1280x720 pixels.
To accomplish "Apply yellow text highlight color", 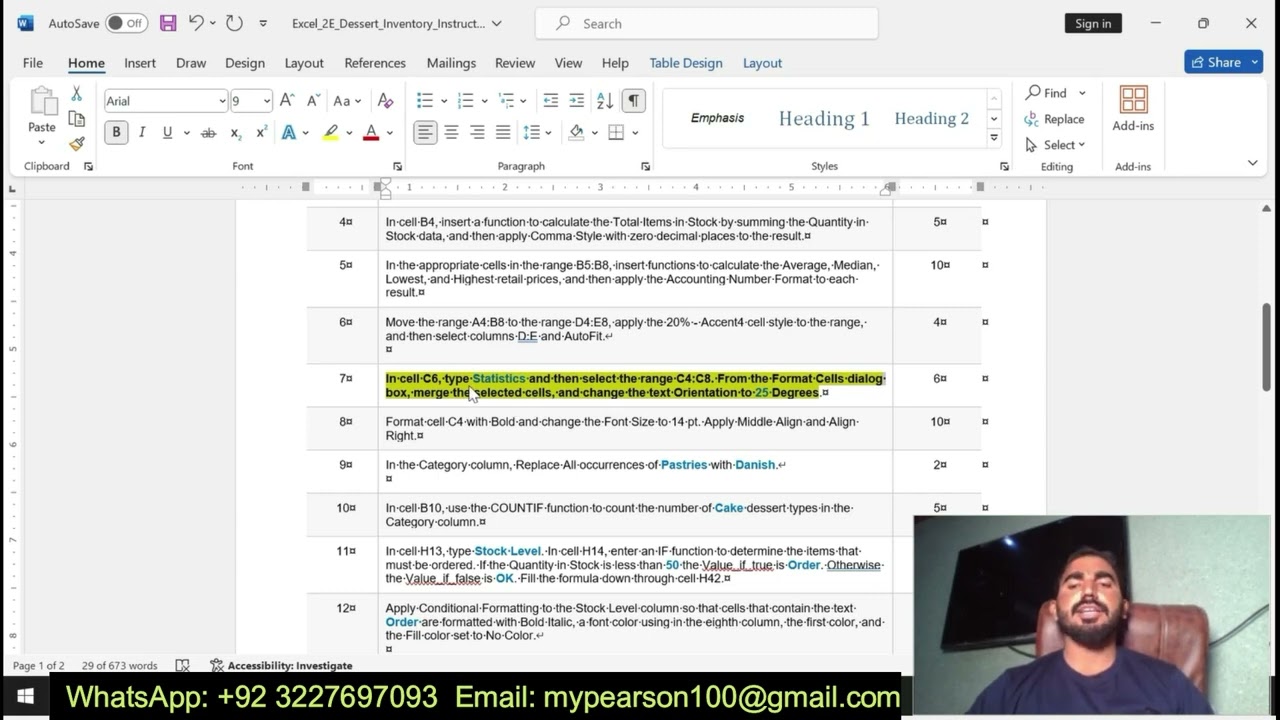I will click(x=331, y=133).
